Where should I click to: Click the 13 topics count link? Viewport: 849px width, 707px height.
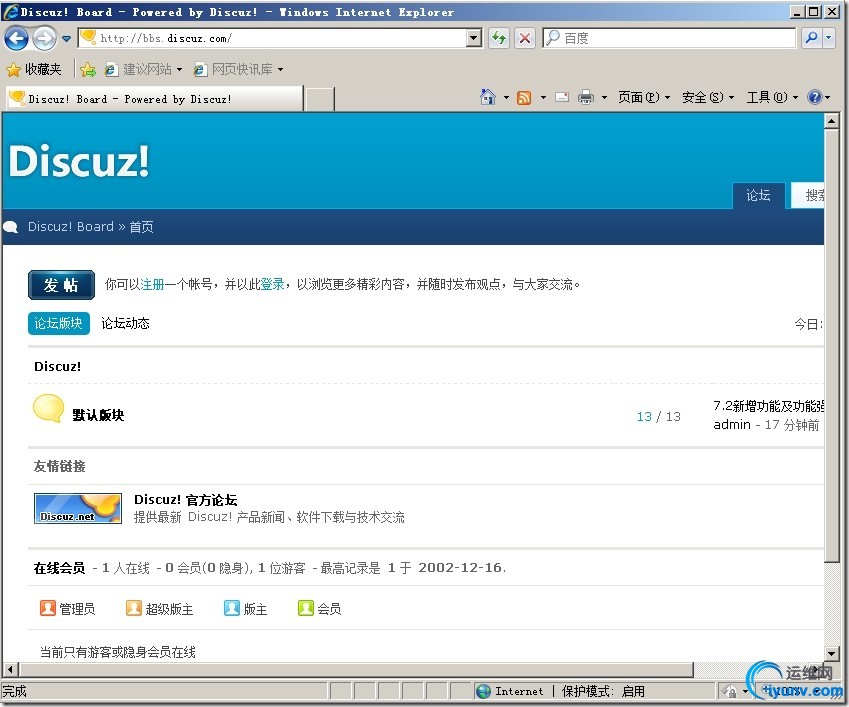[x=644, y=416]
